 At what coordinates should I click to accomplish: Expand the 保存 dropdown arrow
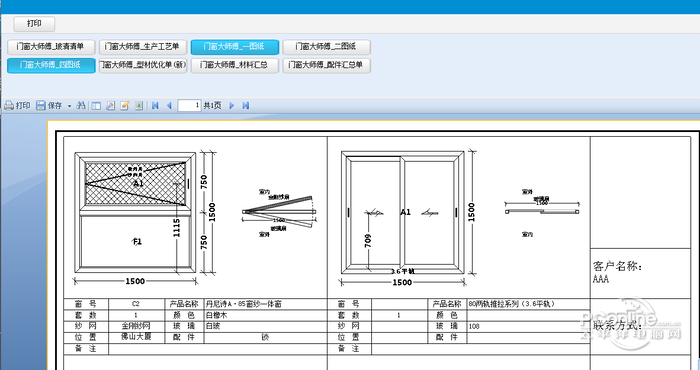coord(69,106)
